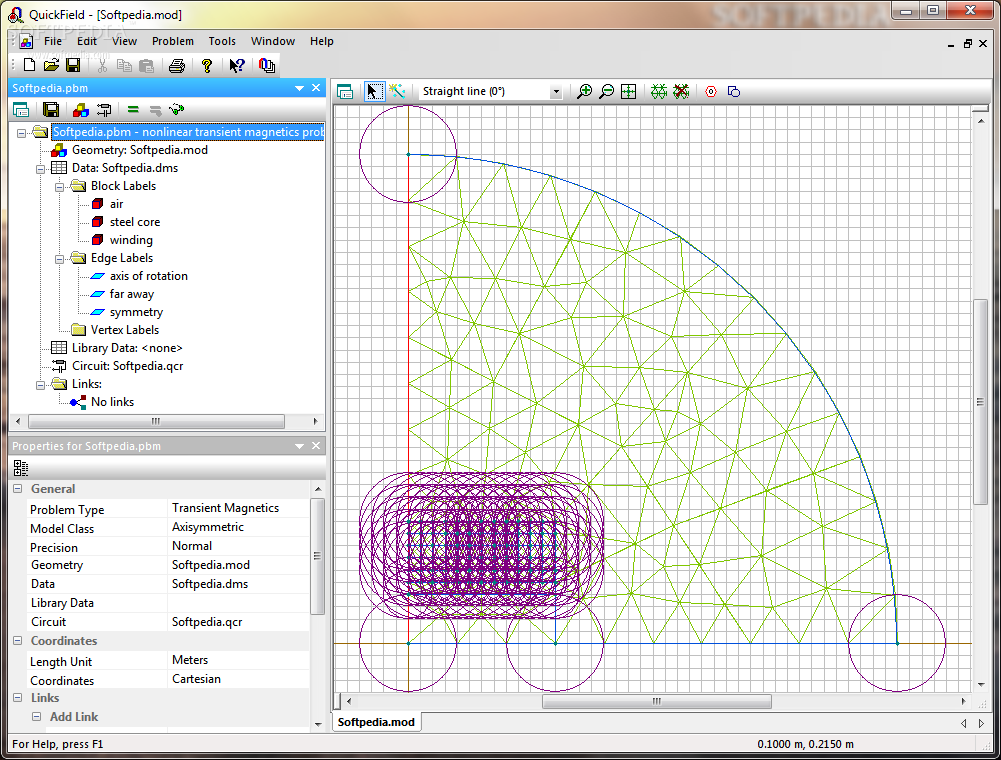
Task: Close the Softpedia.pbm panel
Action: coord(316,87)
